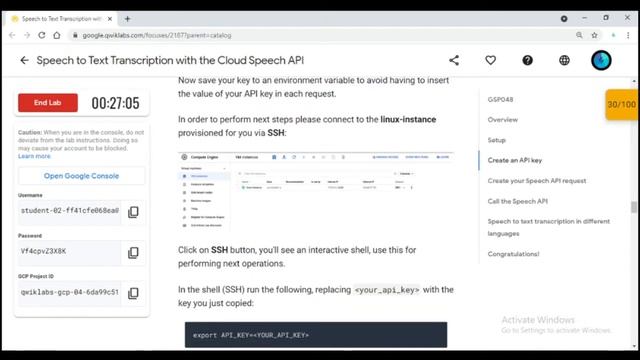Copy the GCP Project ID with copy icon

133,293
